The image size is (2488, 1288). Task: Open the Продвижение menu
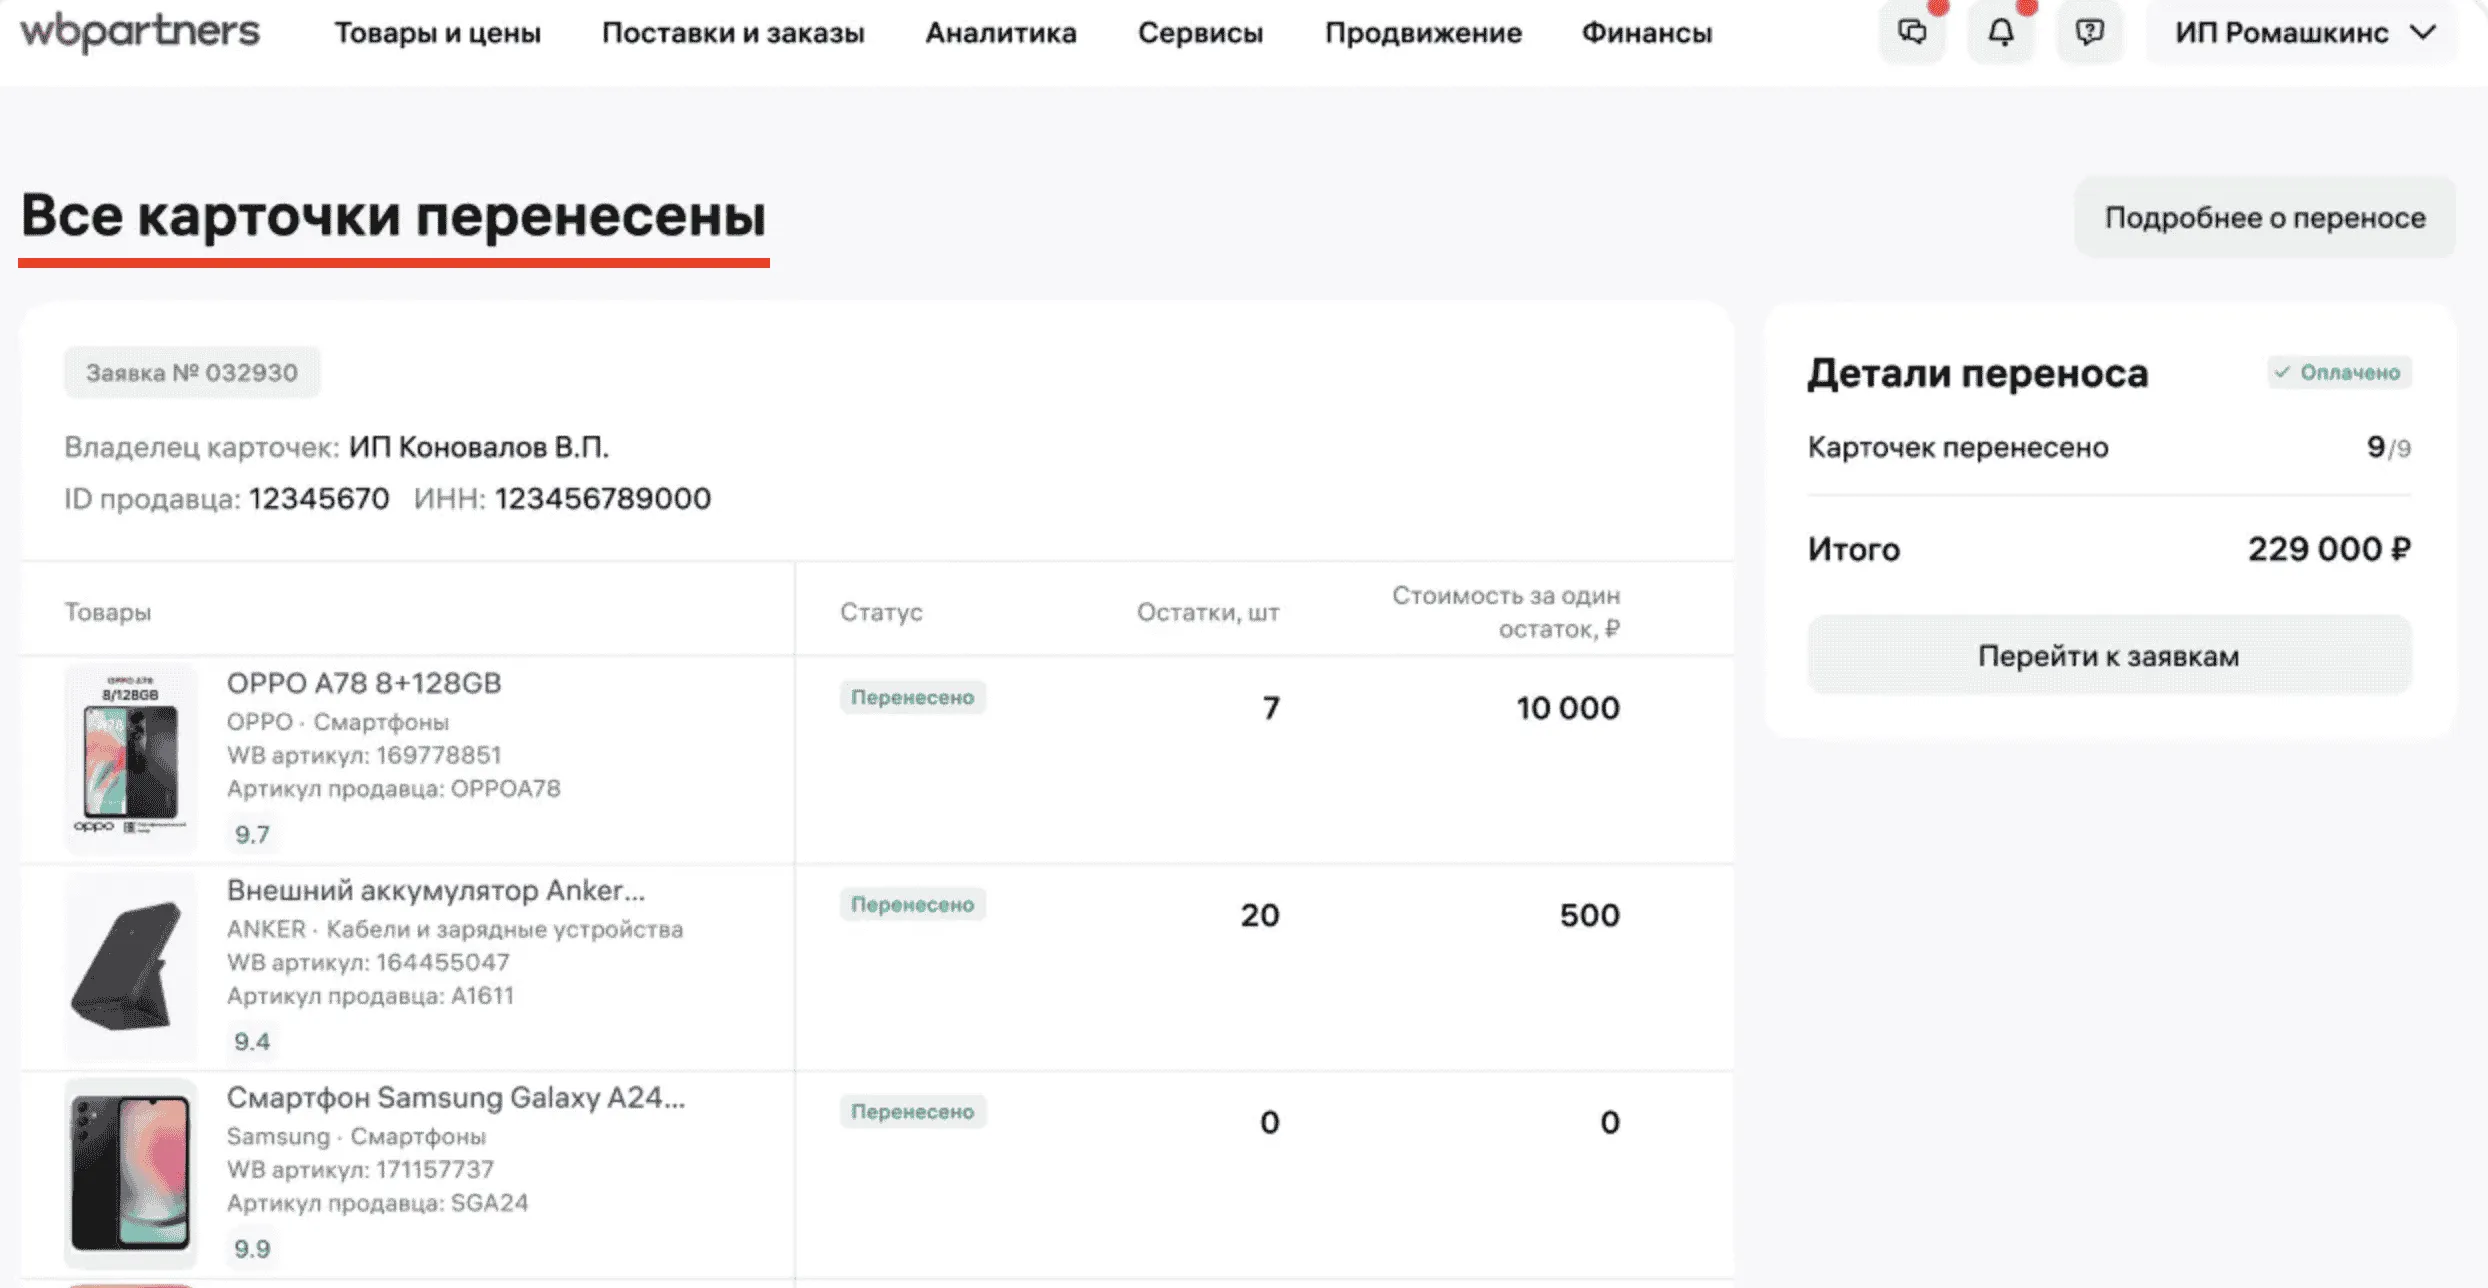coord(1424,33)
